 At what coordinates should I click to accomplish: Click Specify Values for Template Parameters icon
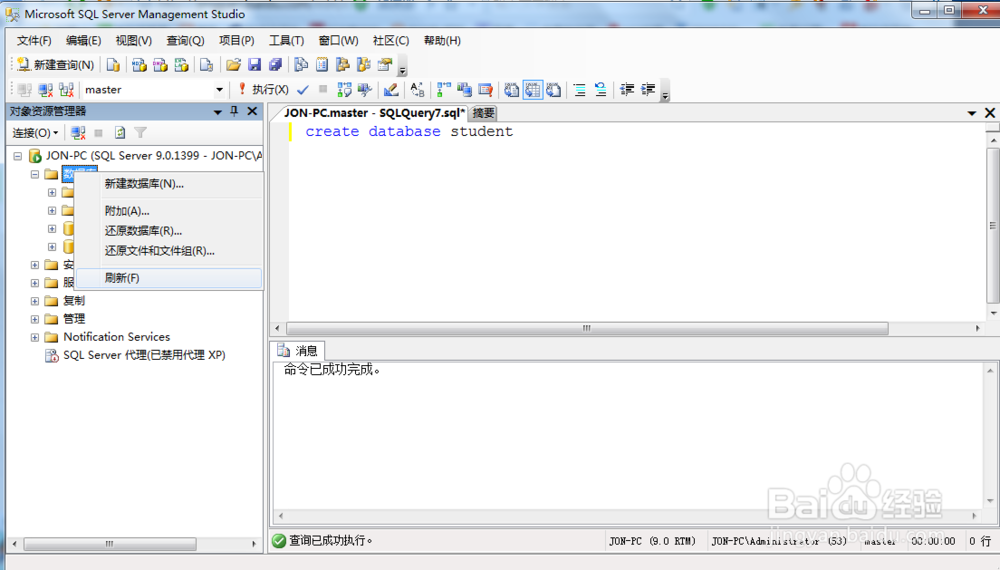[417, 90]
